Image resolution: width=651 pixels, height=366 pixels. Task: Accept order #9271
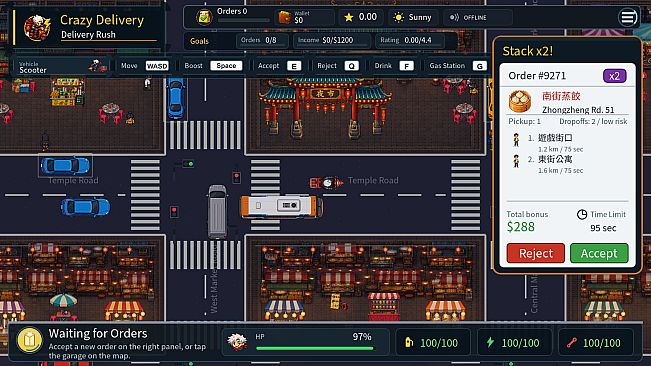click(599, 253)
